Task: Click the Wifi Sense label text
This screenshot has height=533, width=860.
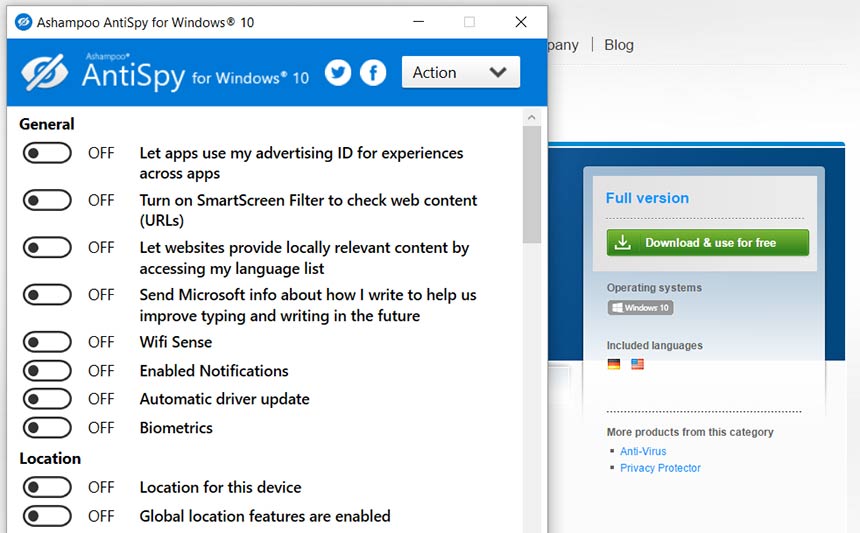Action: coord(176,342)
